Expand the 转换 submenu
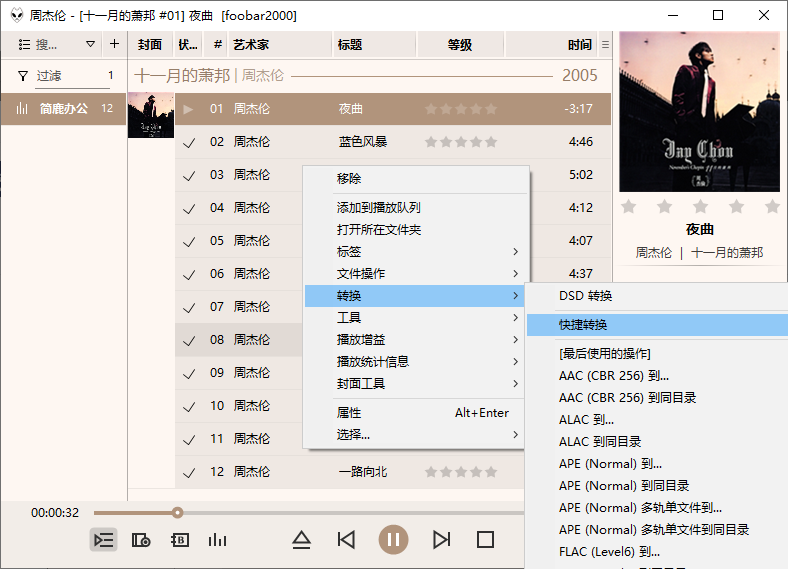This screenshot has height=569, width=788. [x=415, y=296]
